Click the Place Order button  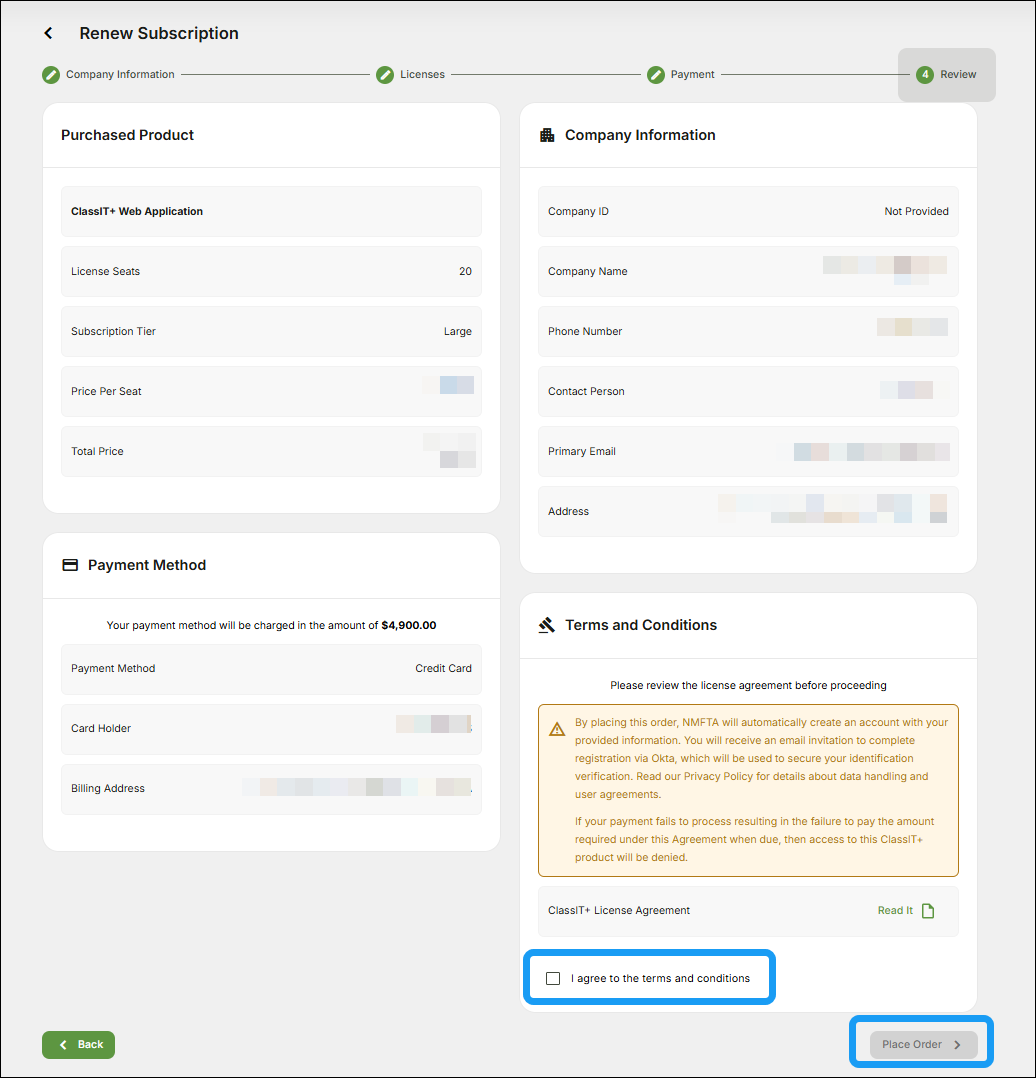point(922,1044)
